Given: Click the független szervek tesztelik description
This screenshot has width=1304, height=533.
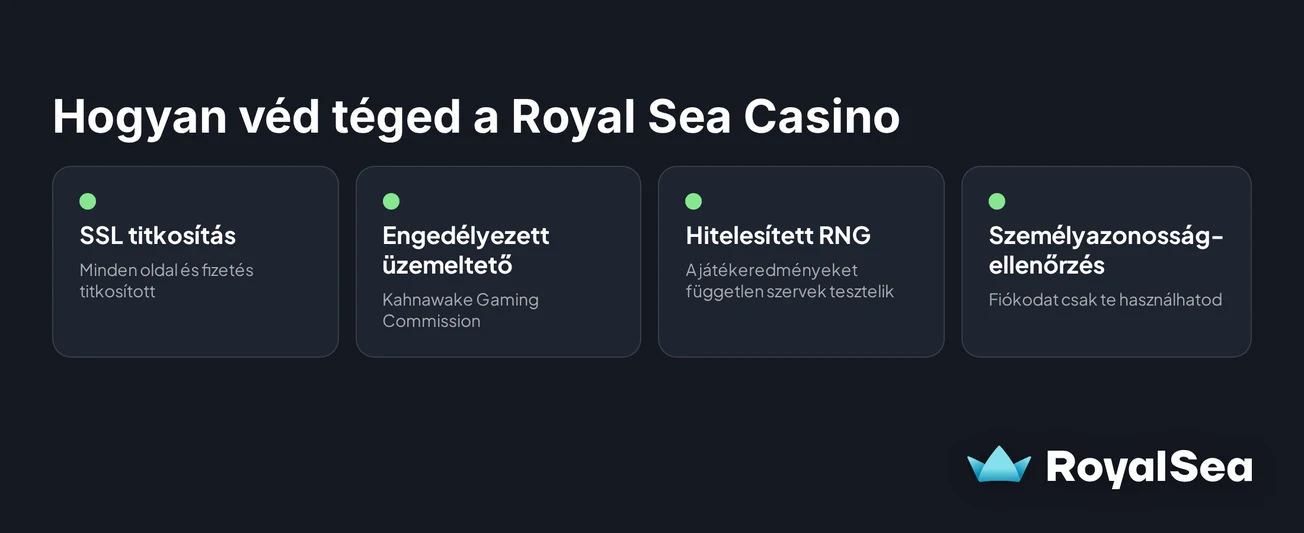Looking at the screenshot, I should click(x=789, y=281).
